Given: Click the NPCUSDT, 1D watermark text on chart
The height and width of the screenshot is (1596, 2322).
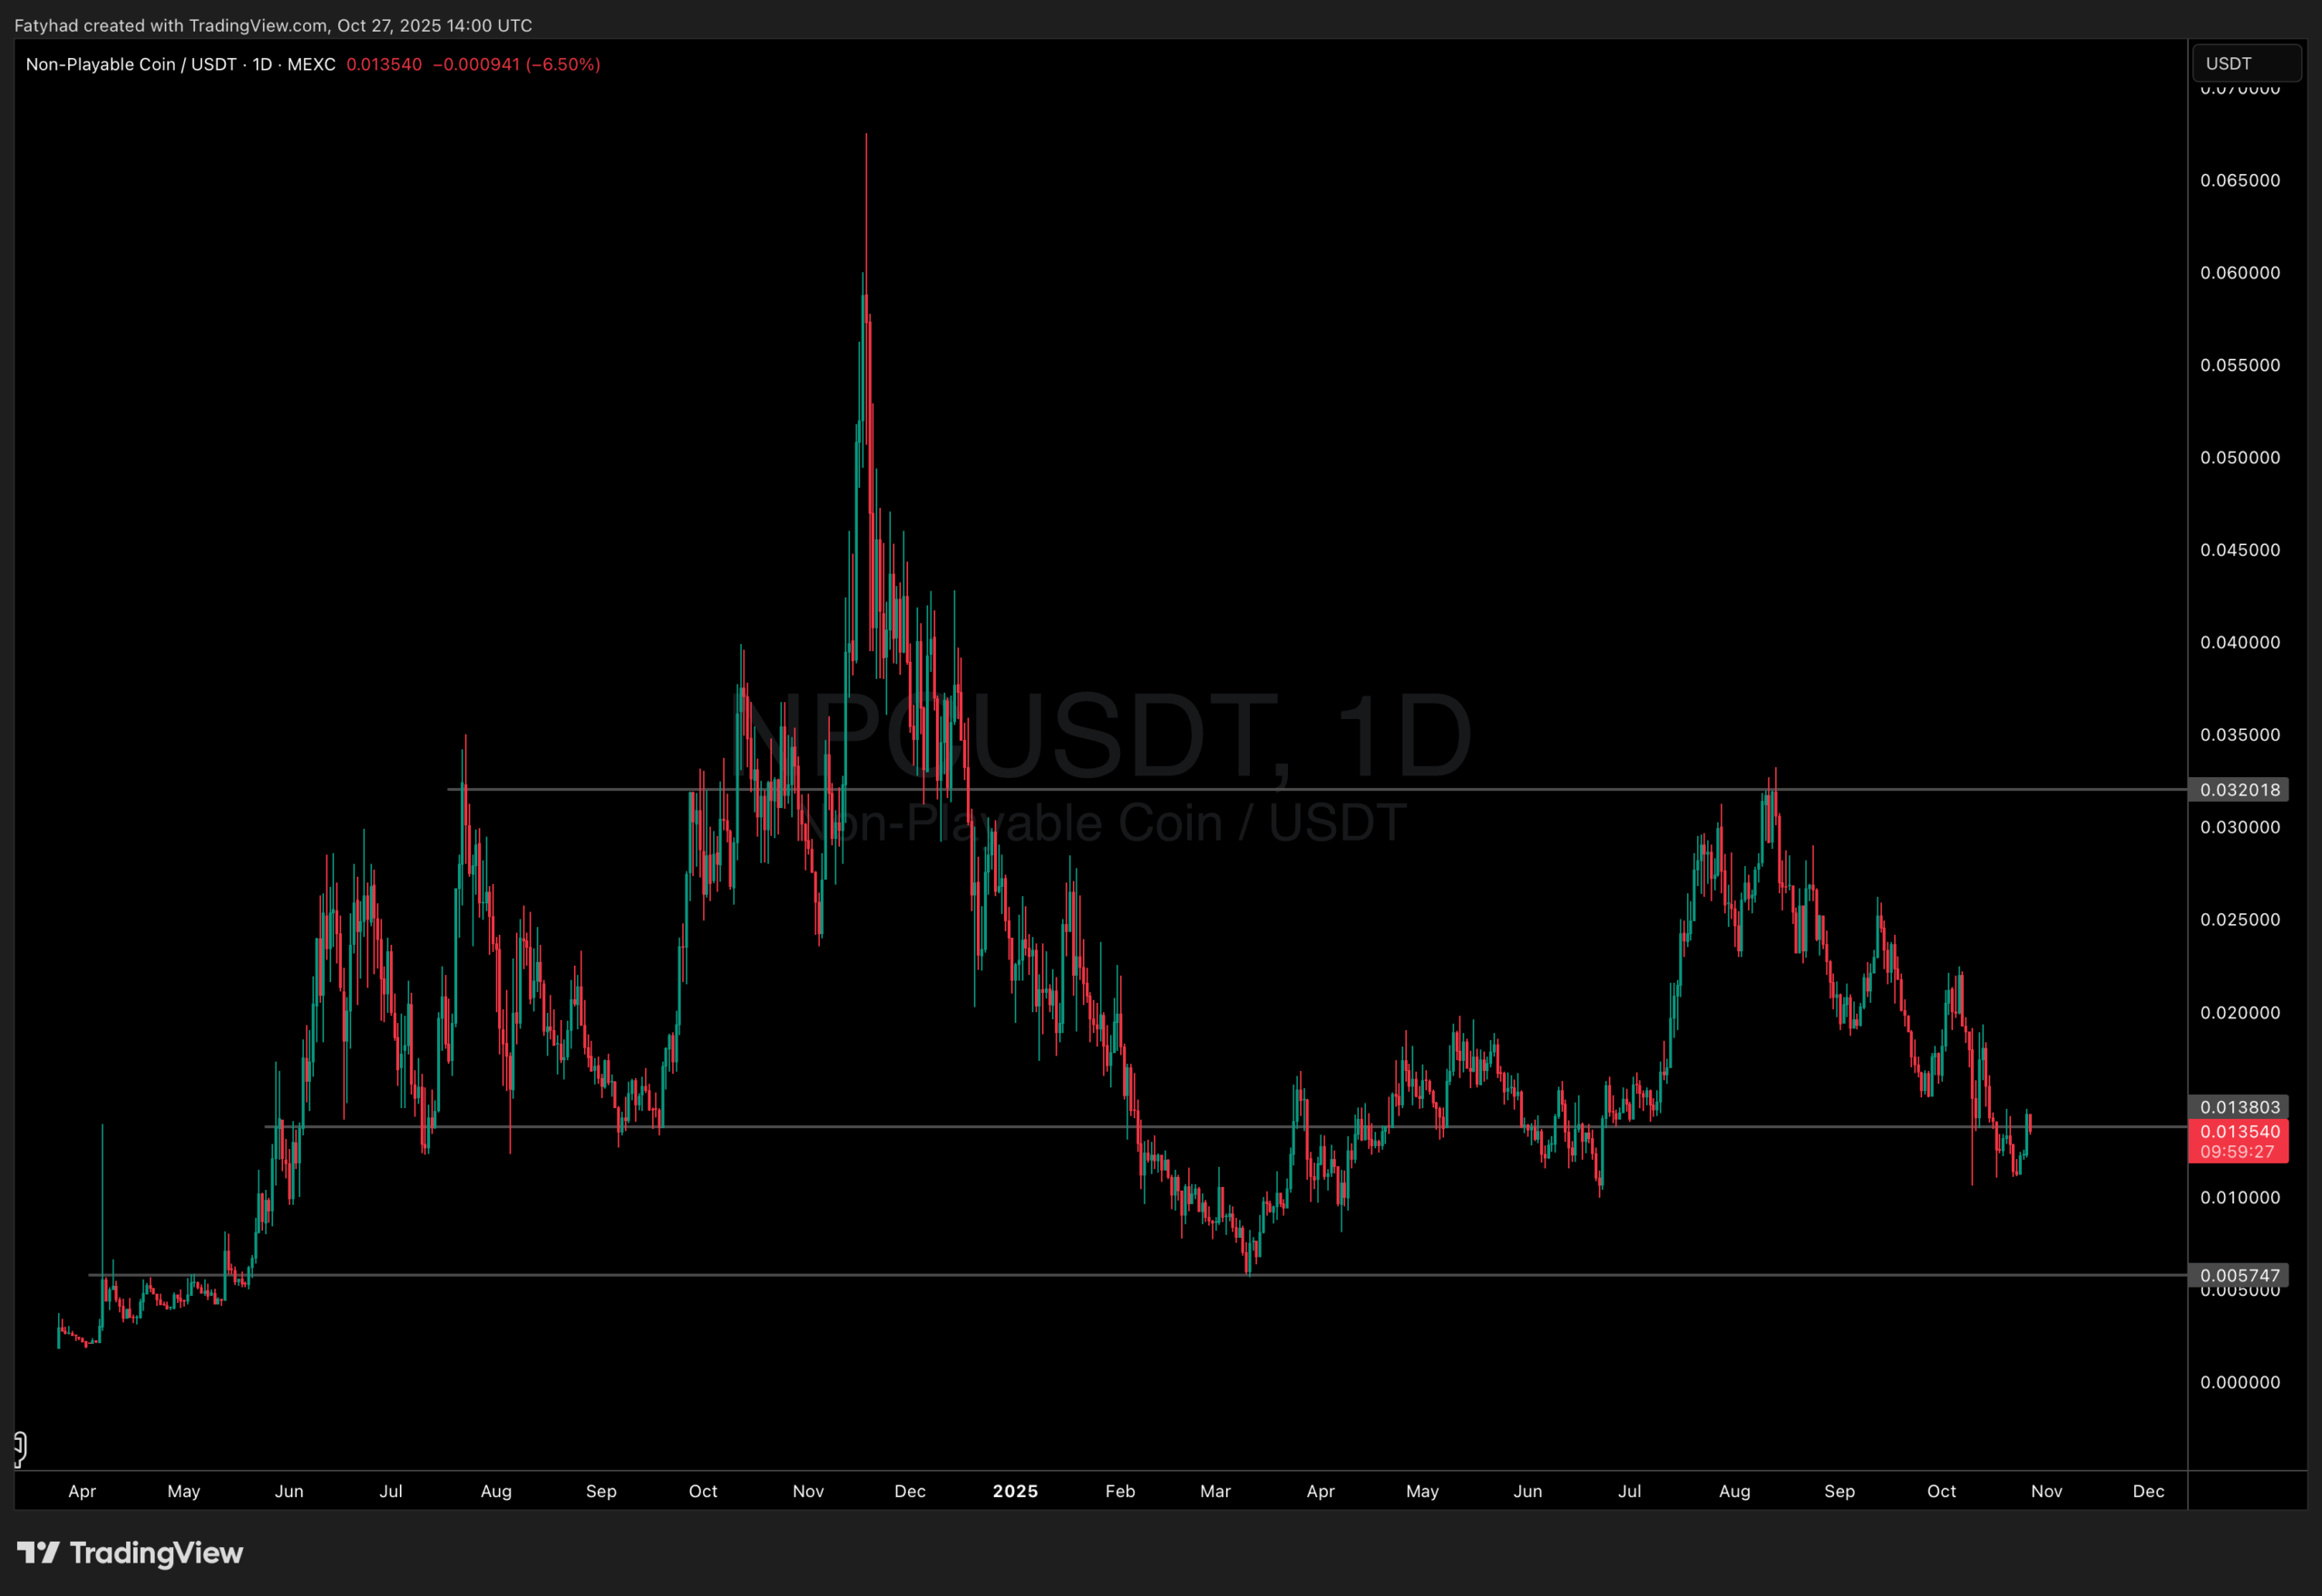Looking at the screenshot, I should coord(1105,737).
